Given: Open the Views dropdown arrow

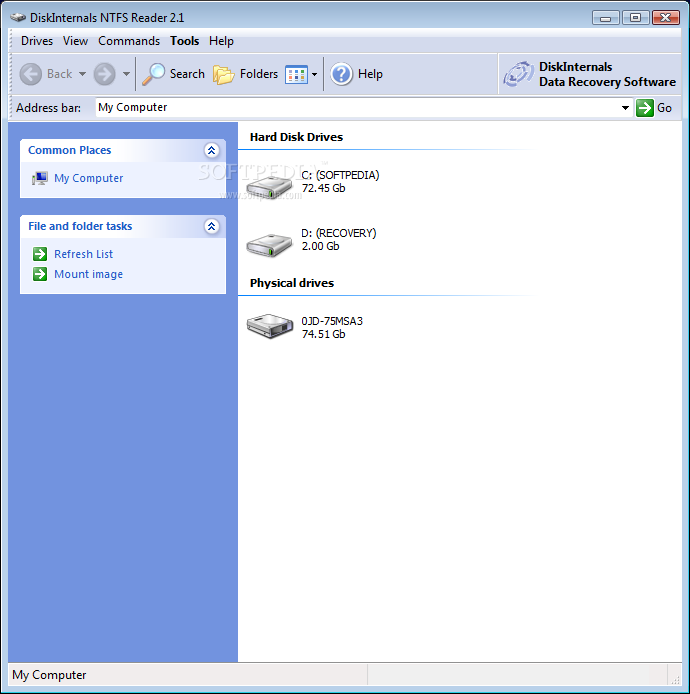Looking at the screenshot, I should coord(314,74).
